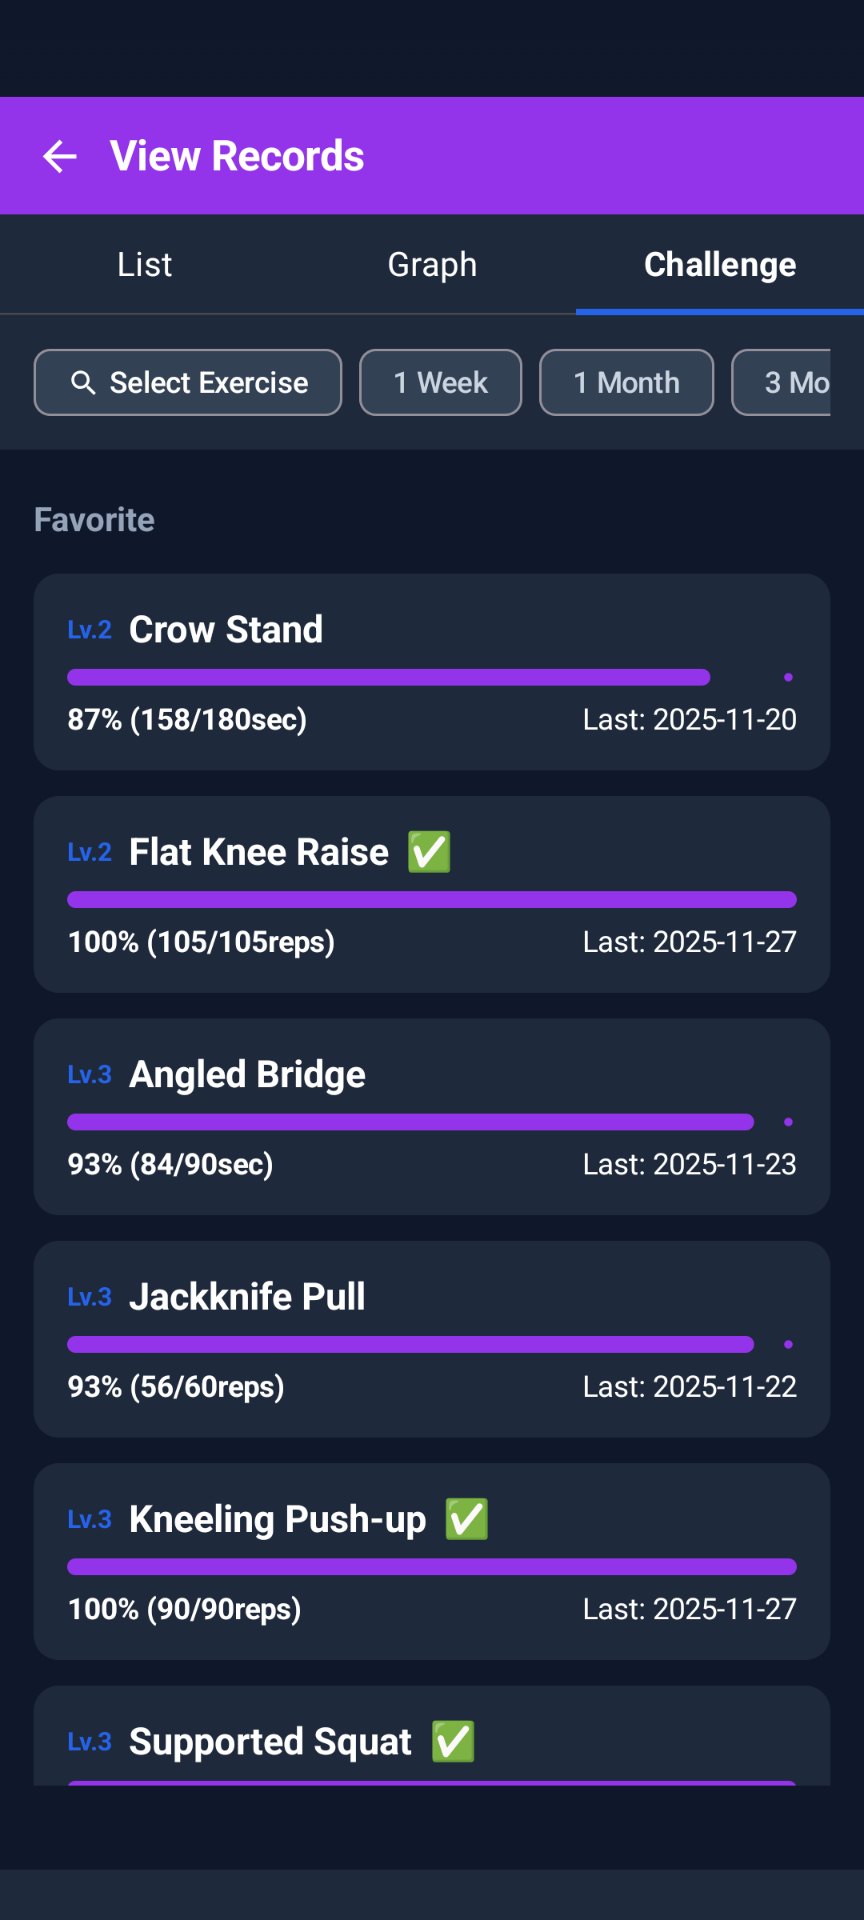Viewport: 864px width, 1920px height.
Task: Click the search magnifier icon
Action: click(83, 383)
